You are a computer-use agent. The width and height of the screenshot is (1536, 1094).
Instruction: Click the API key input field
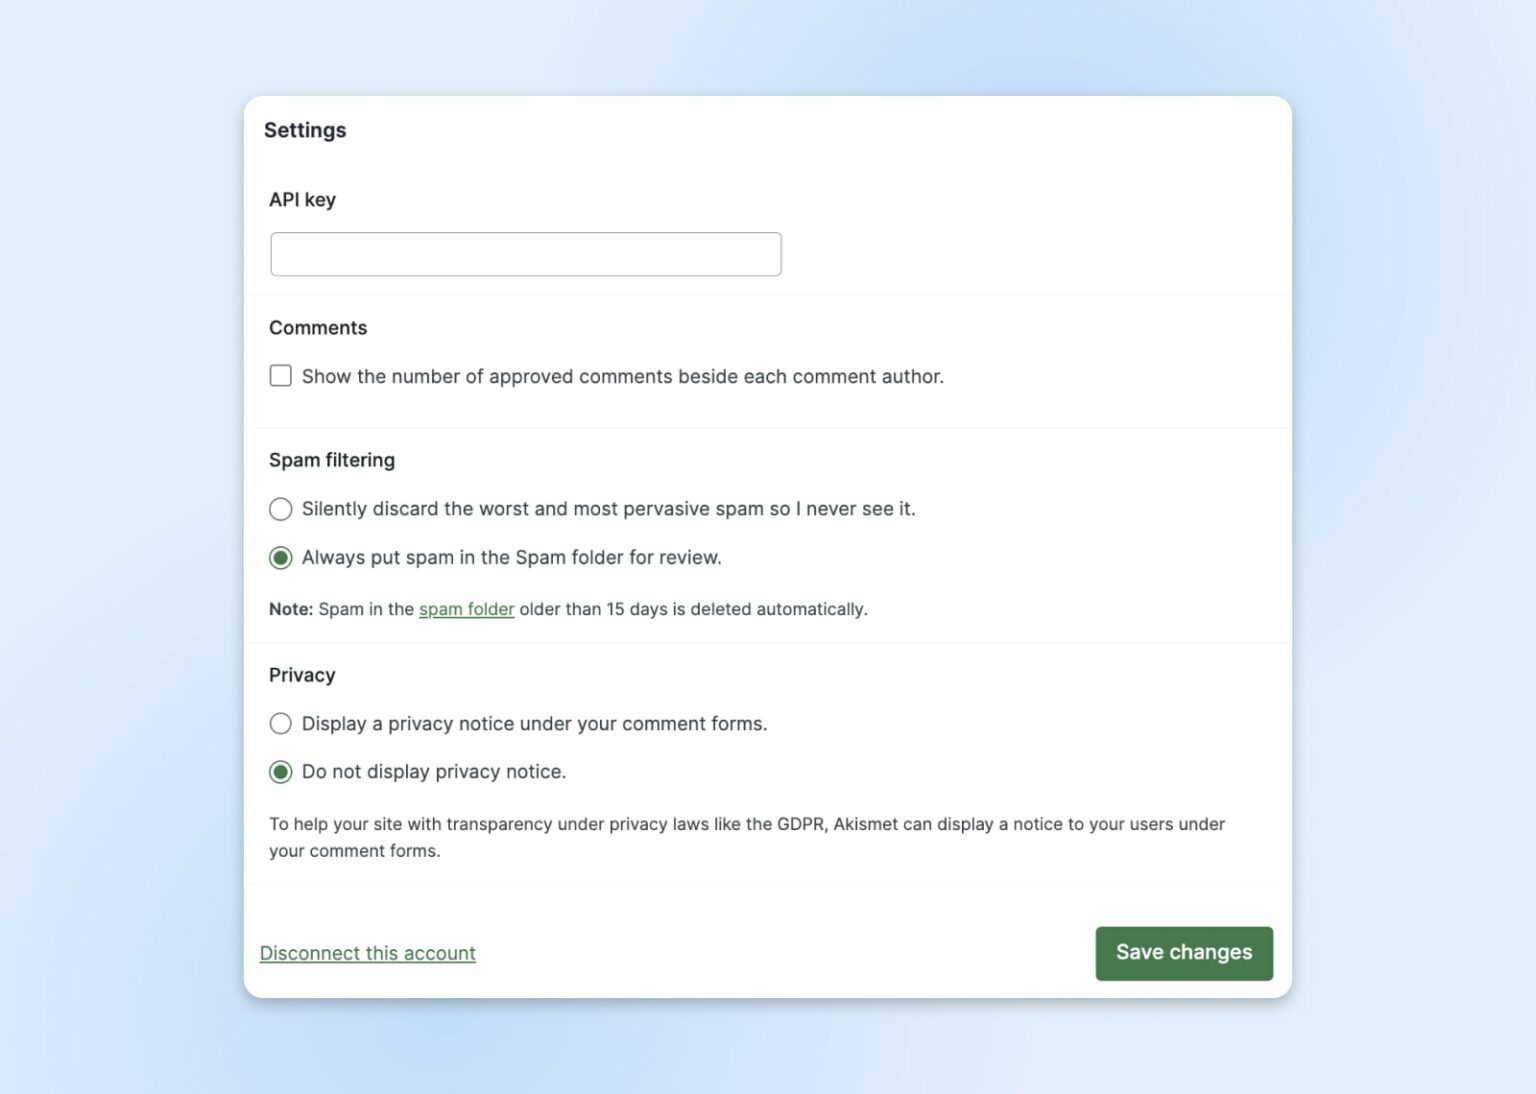tap(525, 254)
